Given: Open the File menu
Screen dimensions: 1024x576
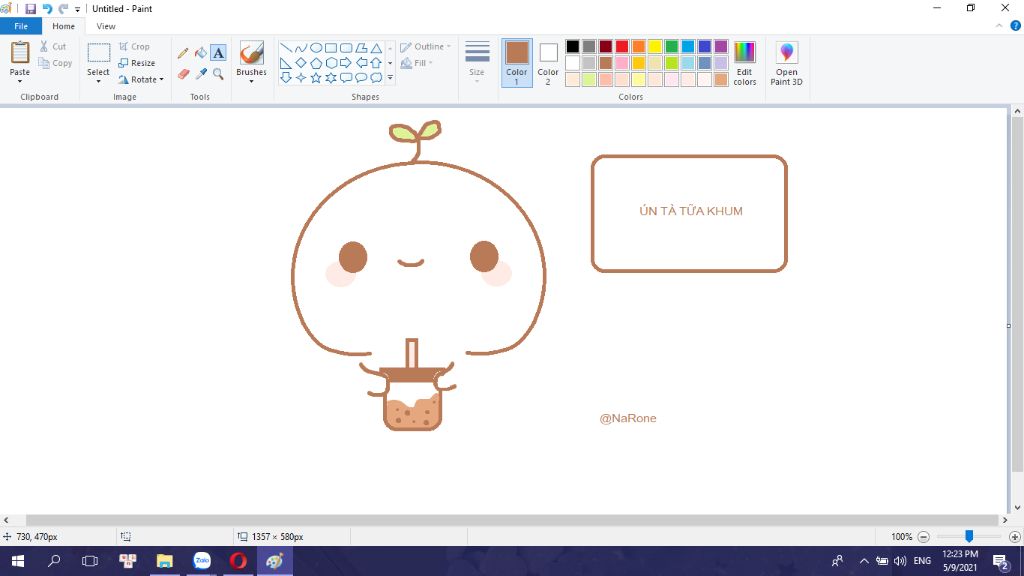Looking at the screenshot, I should pyautogui.click(x=21, y=26).
